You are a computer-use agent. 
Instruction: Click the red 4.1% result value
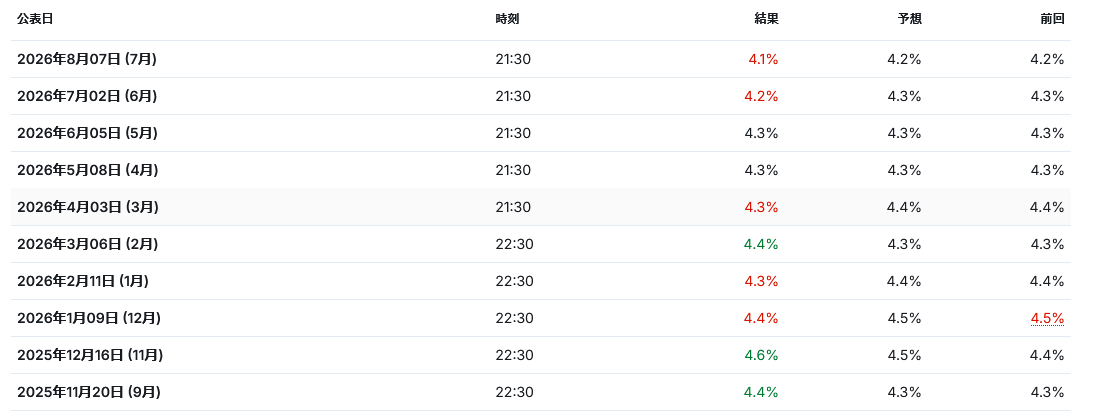point(763,59)
